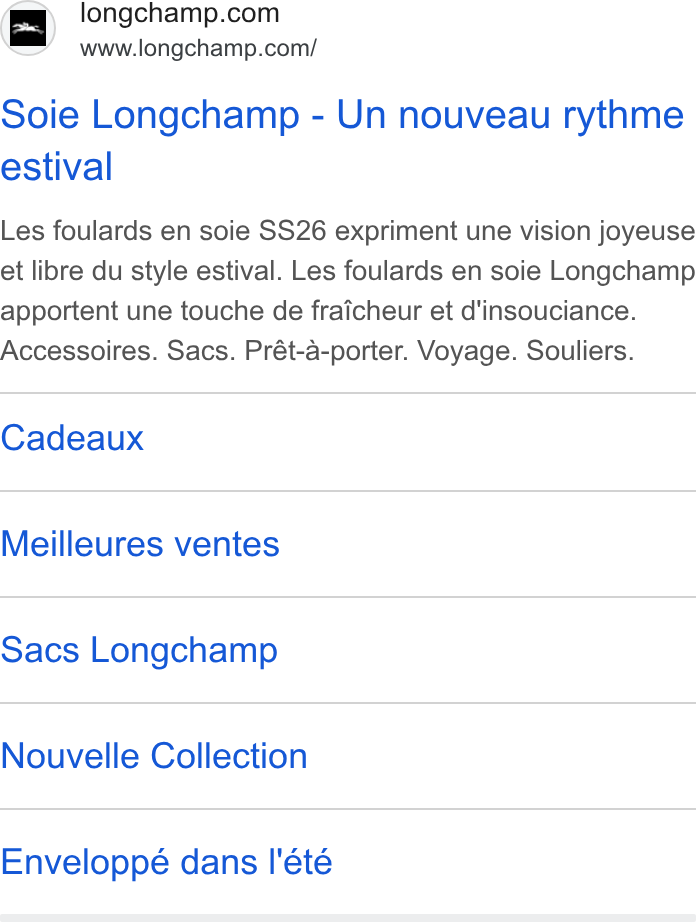Click the Accessoires. Sacs. Prêt-à-porter description line

tap(317, 351)
